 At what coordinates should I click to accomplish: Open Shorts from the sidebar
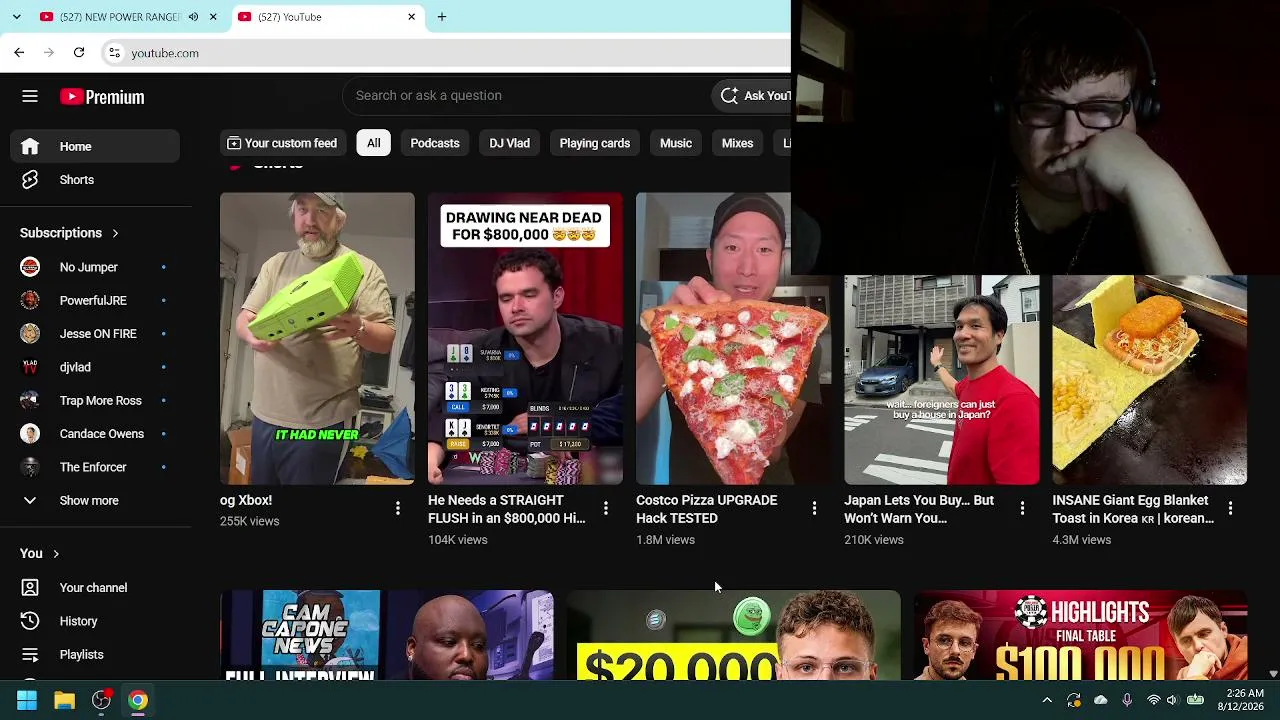(96, 180)
